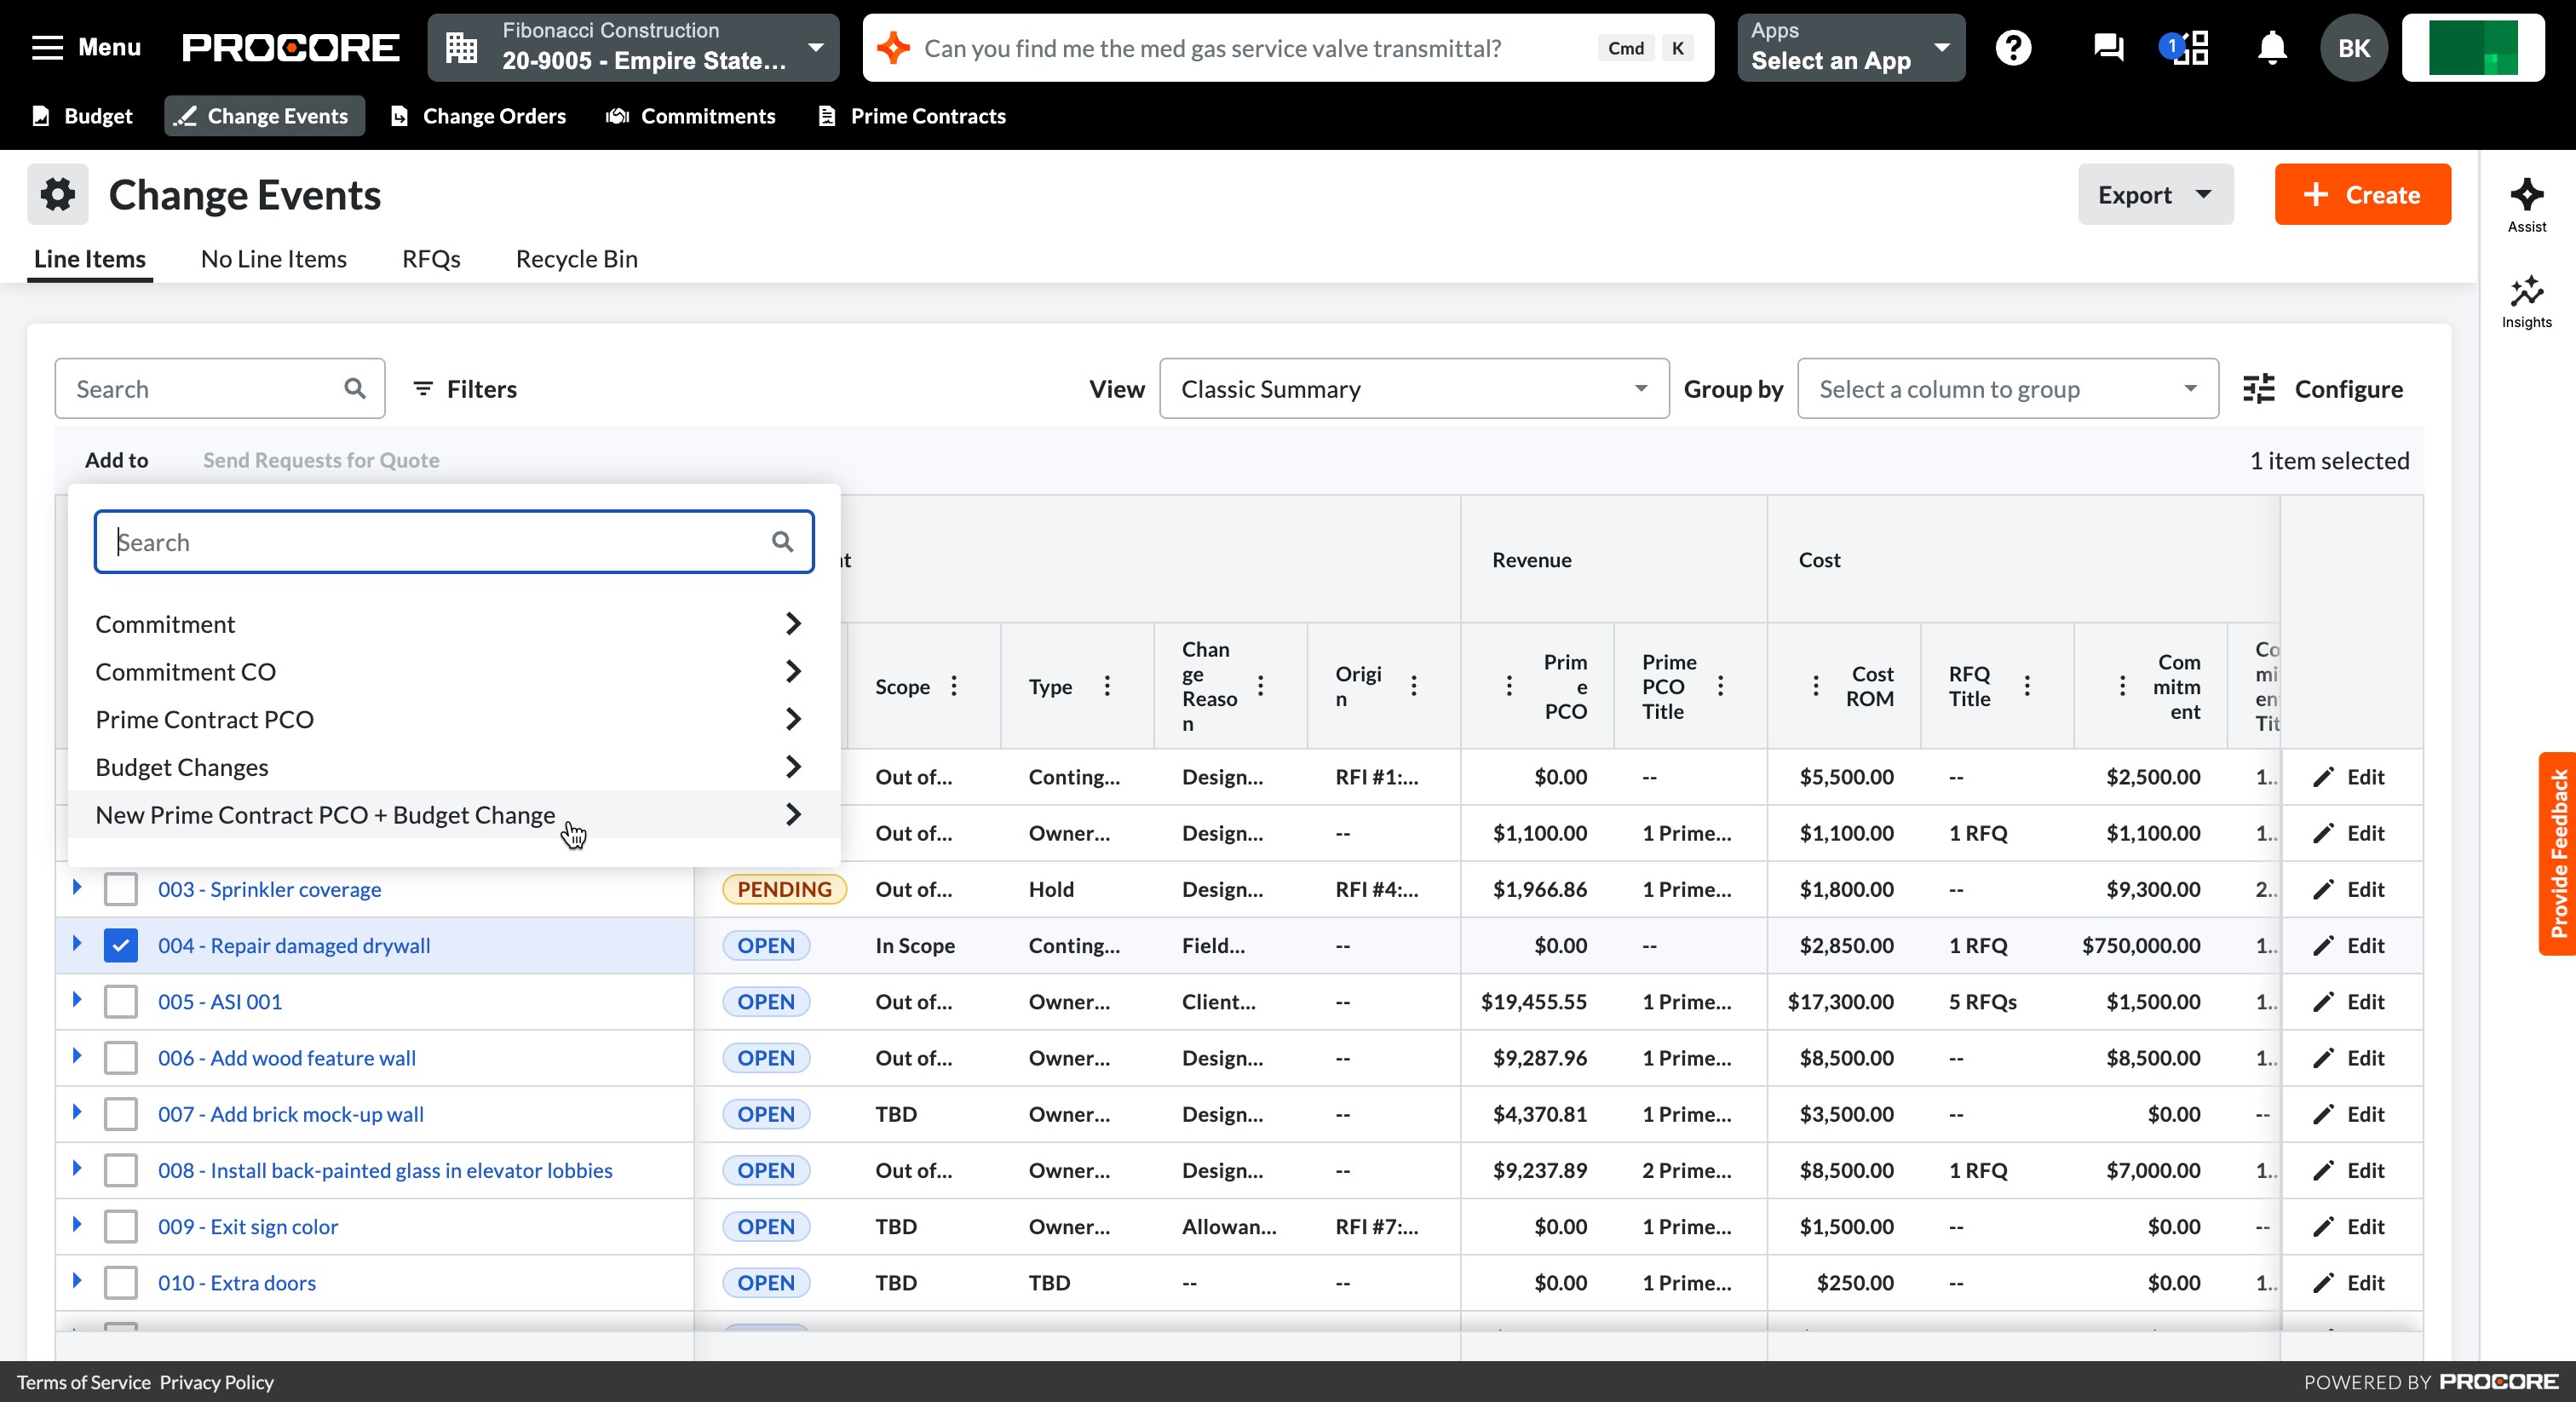Click the Add to menu search field

point(440,542)
